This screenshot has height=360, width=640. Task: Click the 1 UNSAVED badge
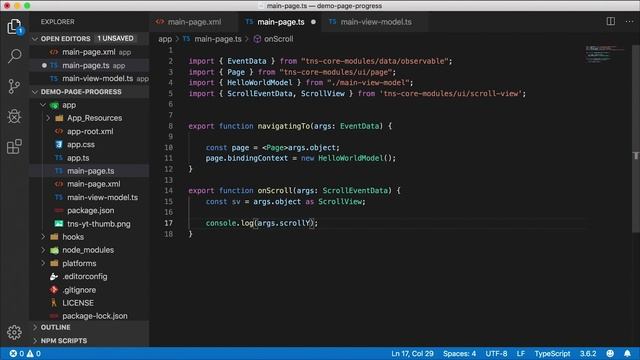[115, 38]
